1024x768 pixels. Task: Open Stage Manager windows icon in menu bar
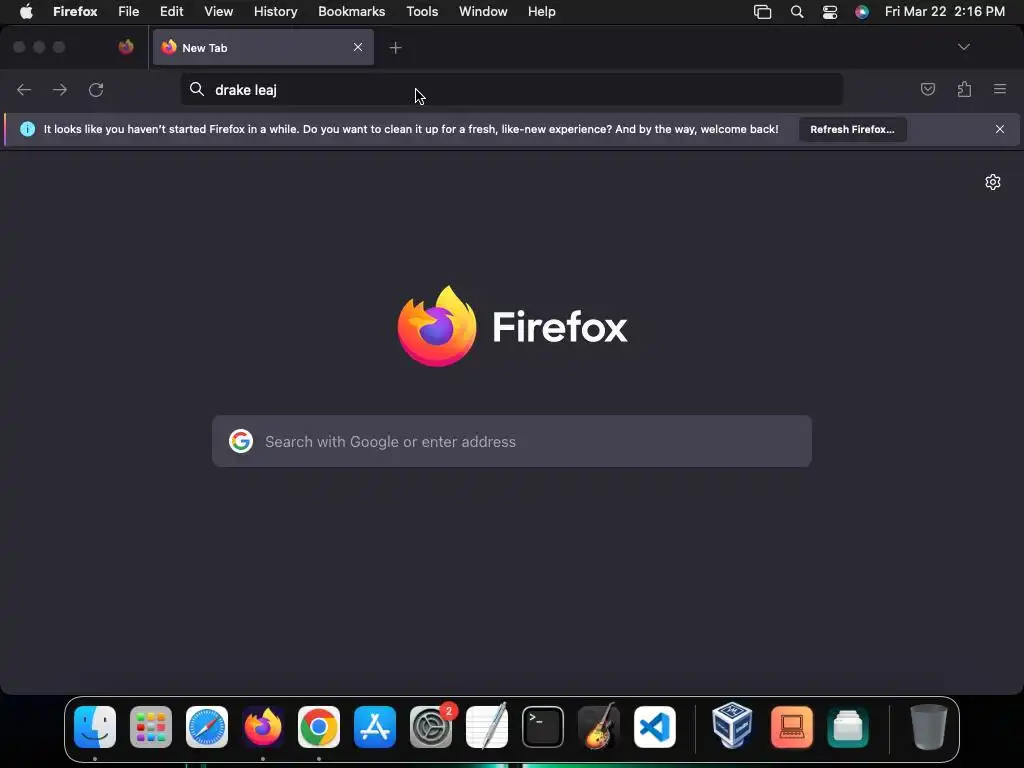point(763,12)
